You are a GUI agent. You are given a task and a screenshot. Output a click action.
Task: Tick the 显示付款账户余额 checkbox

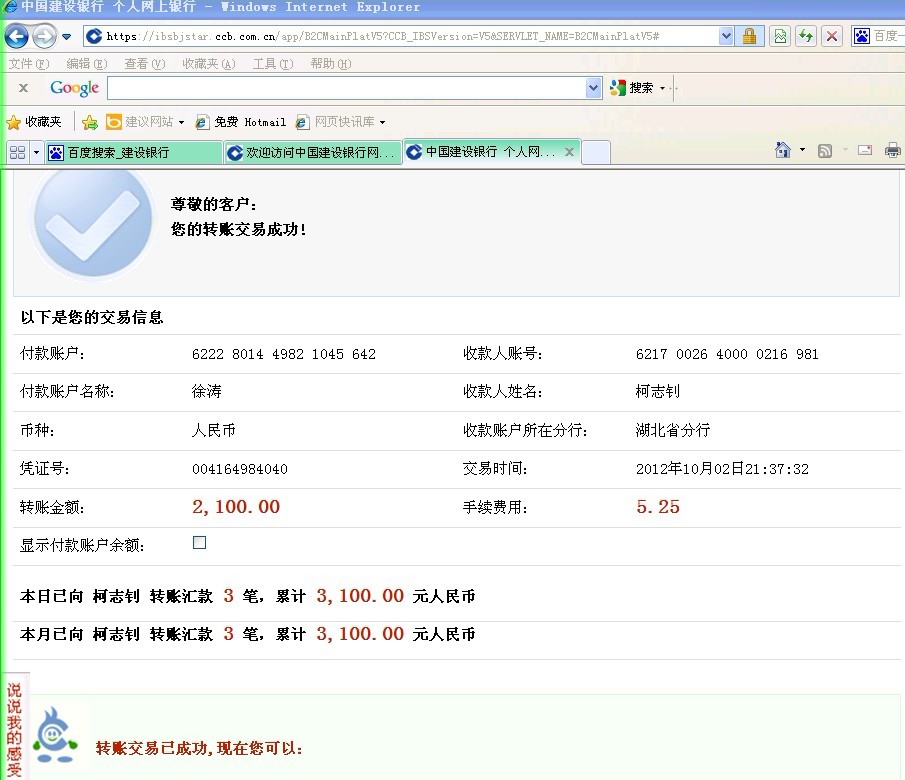(x=199, y=543)
